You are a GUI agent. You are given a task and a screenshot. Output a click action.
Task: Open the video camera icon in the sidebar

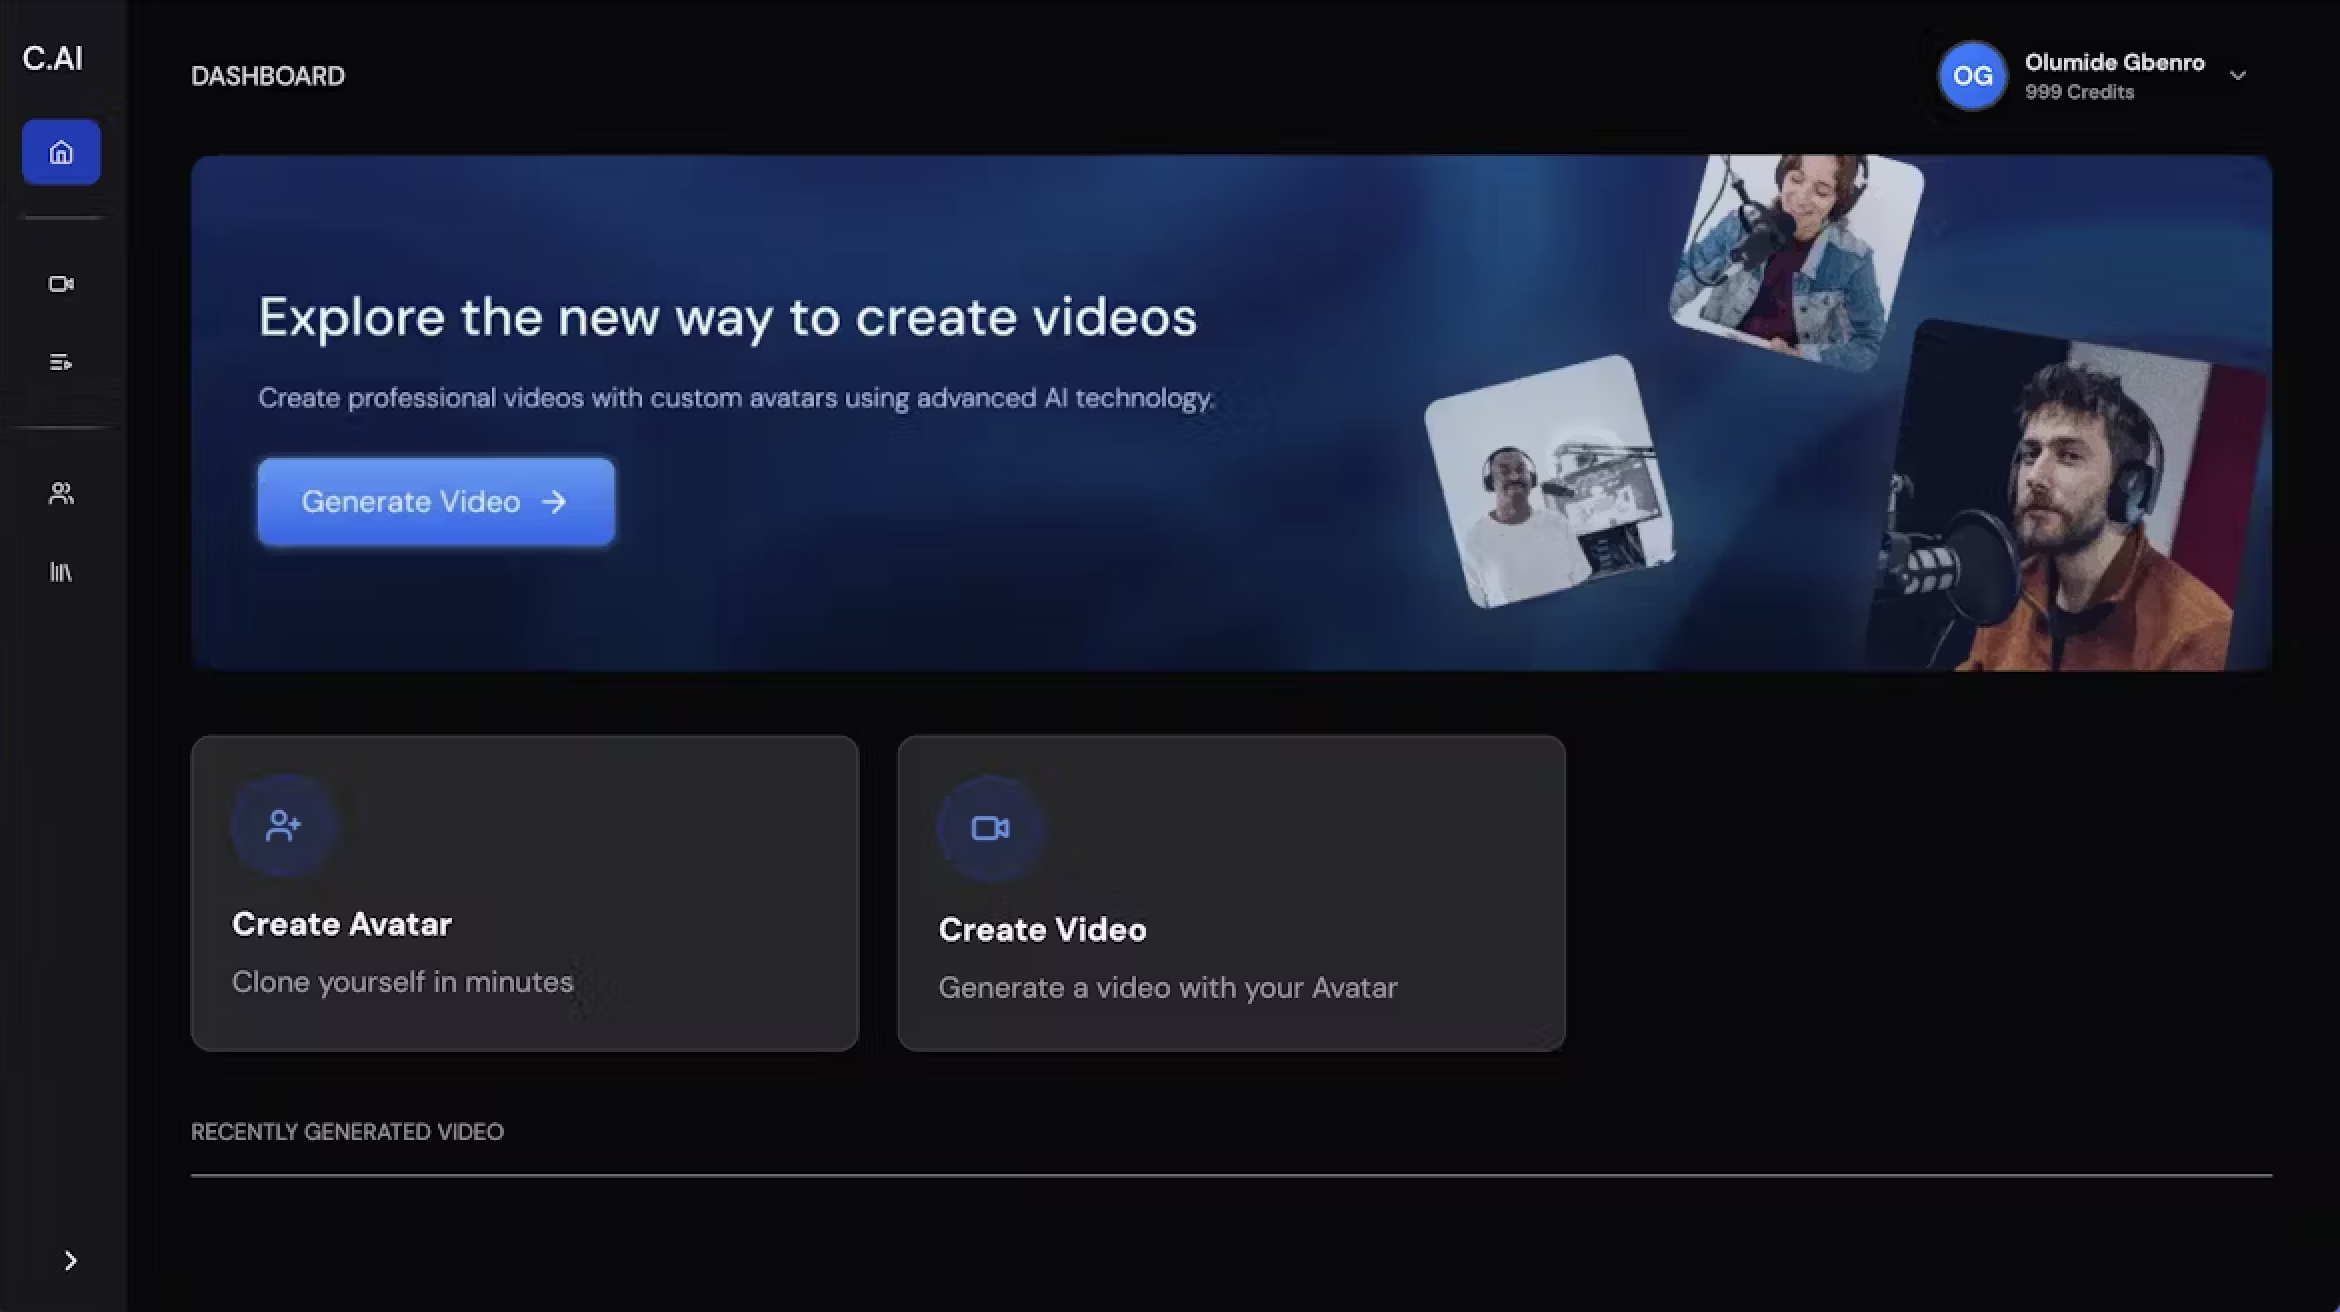click(60, 284)
